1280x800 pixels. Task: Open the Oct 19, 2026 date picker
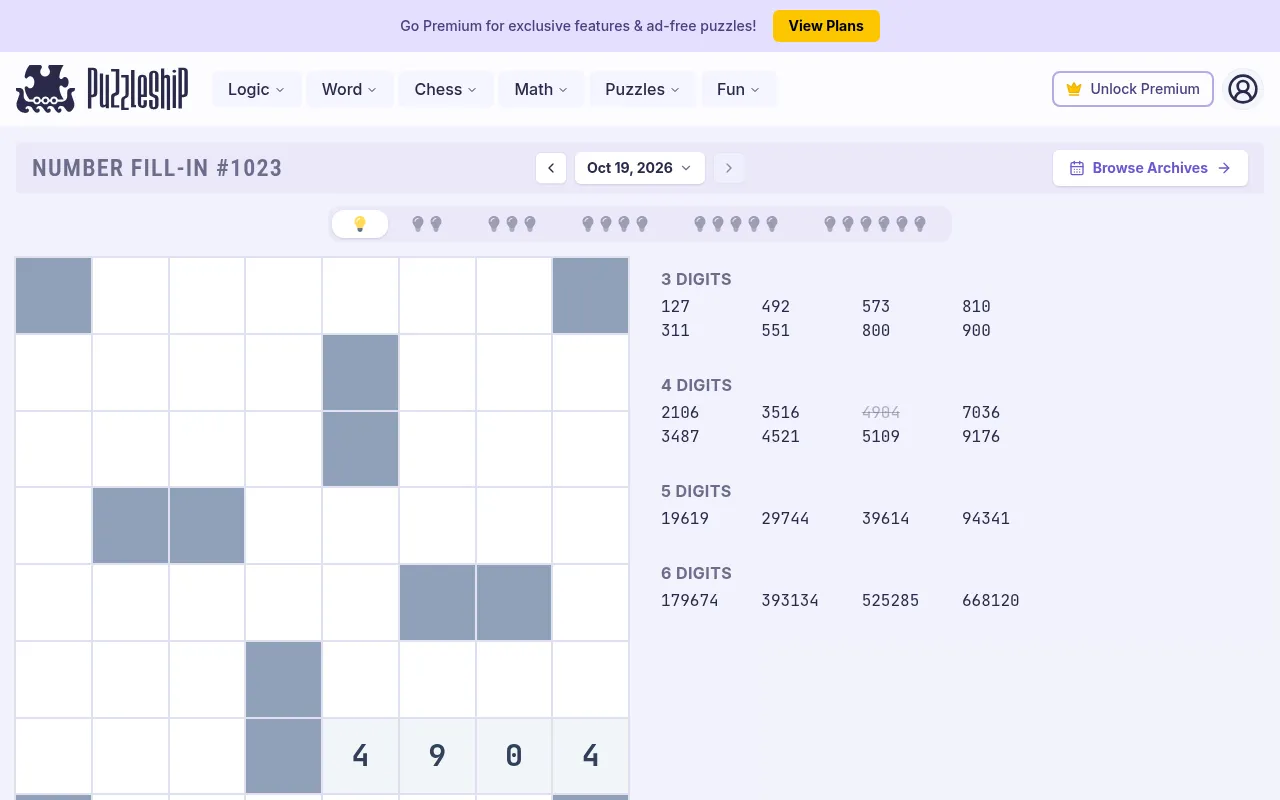tap(640, 168)
